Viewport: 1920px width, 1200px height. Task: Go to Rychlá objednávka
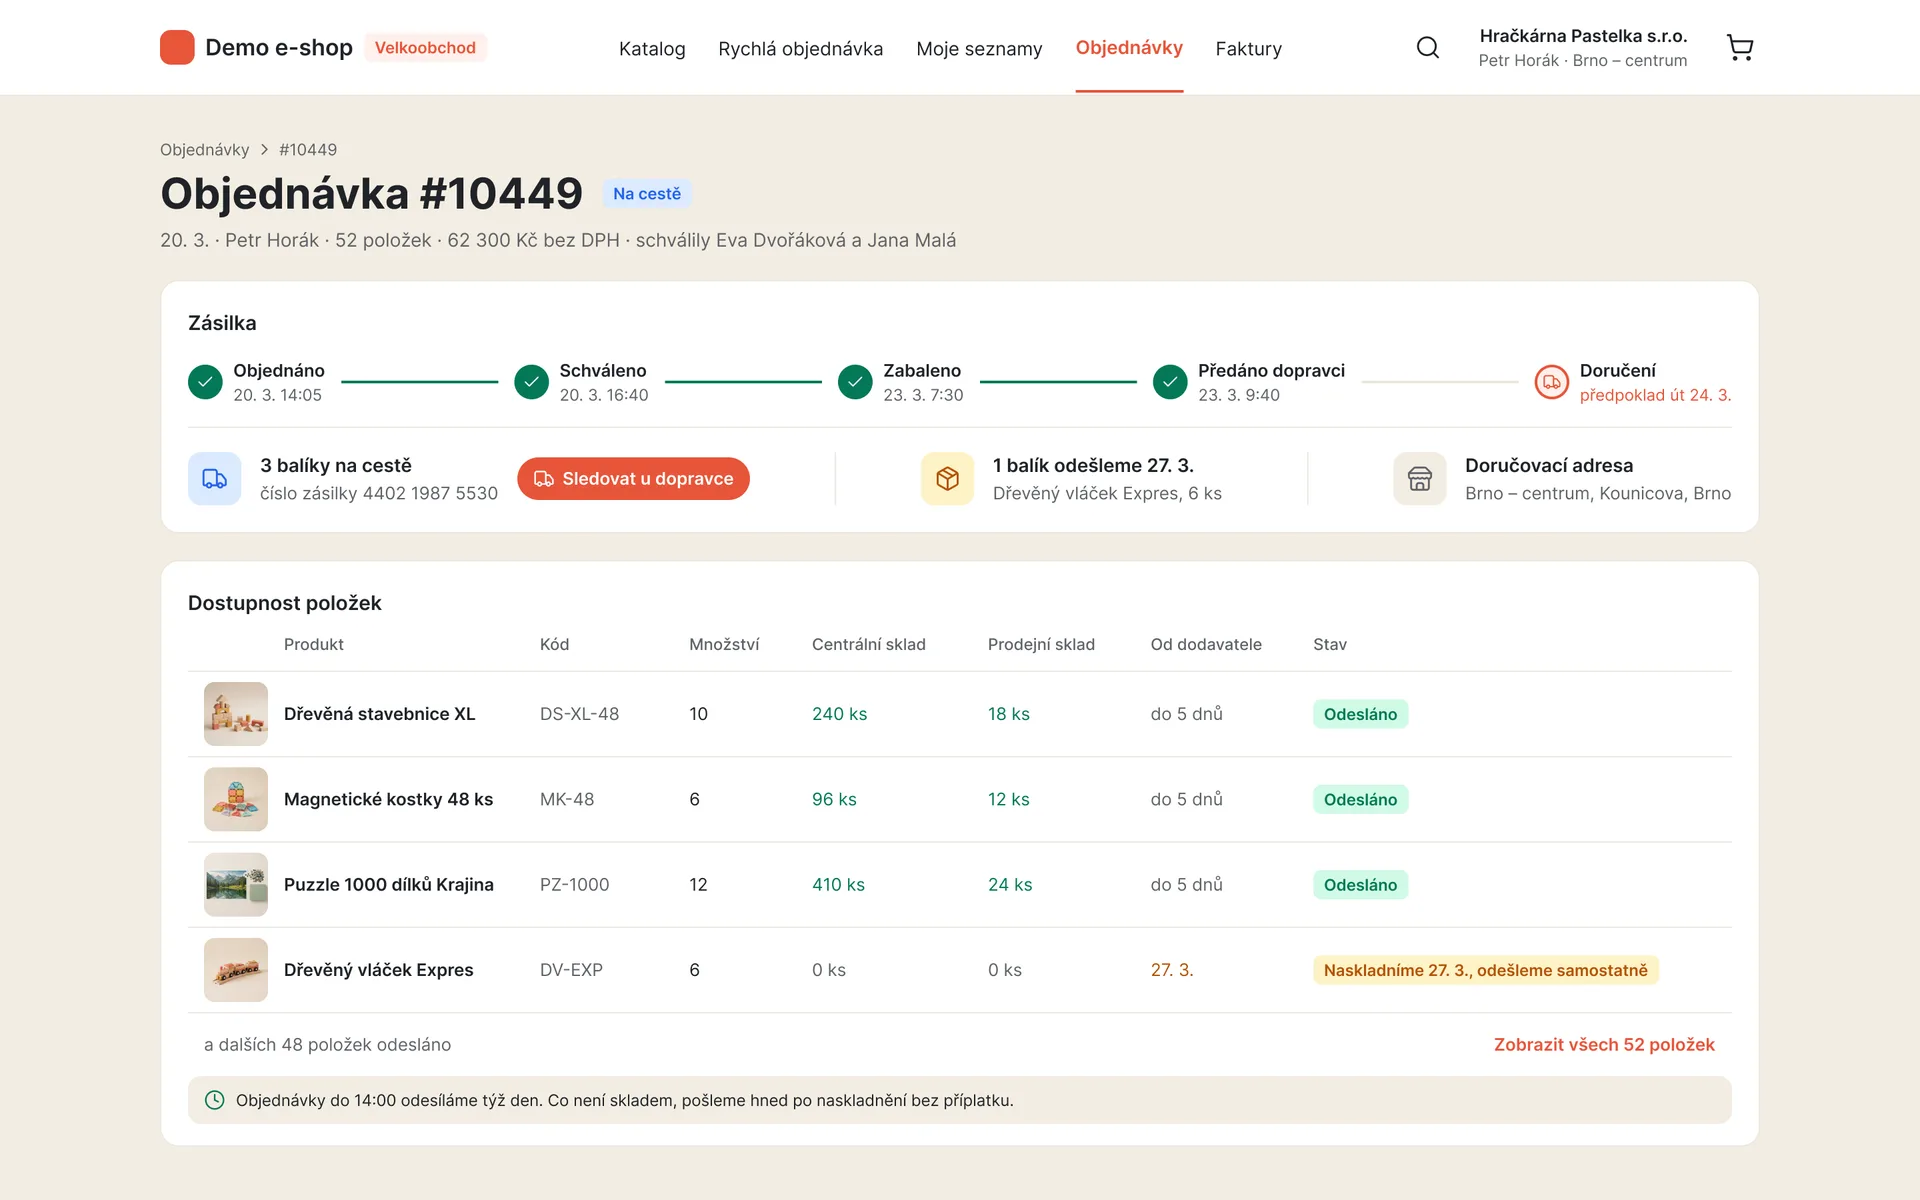800,48
